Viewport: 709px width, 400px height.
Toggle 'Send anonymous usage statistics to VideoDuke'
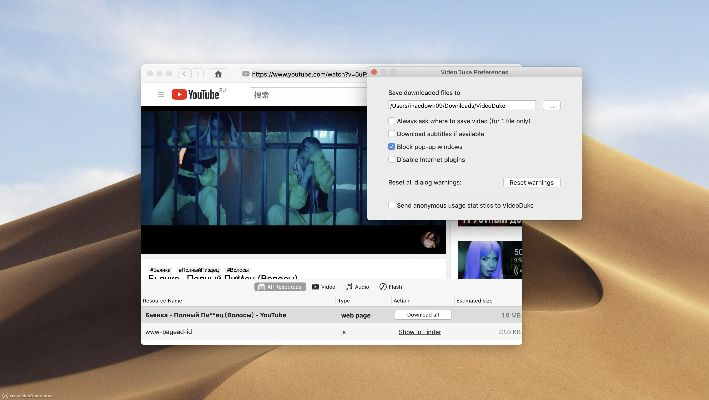(392, 205)
